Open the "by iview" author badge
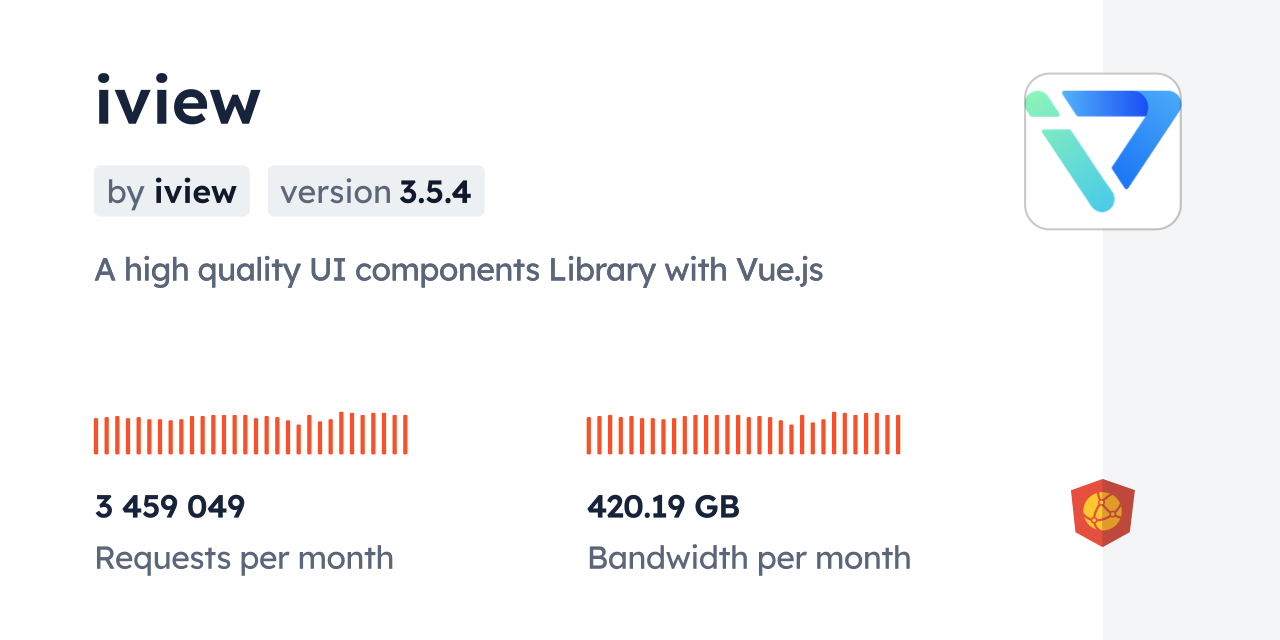 tap(172, 191)
